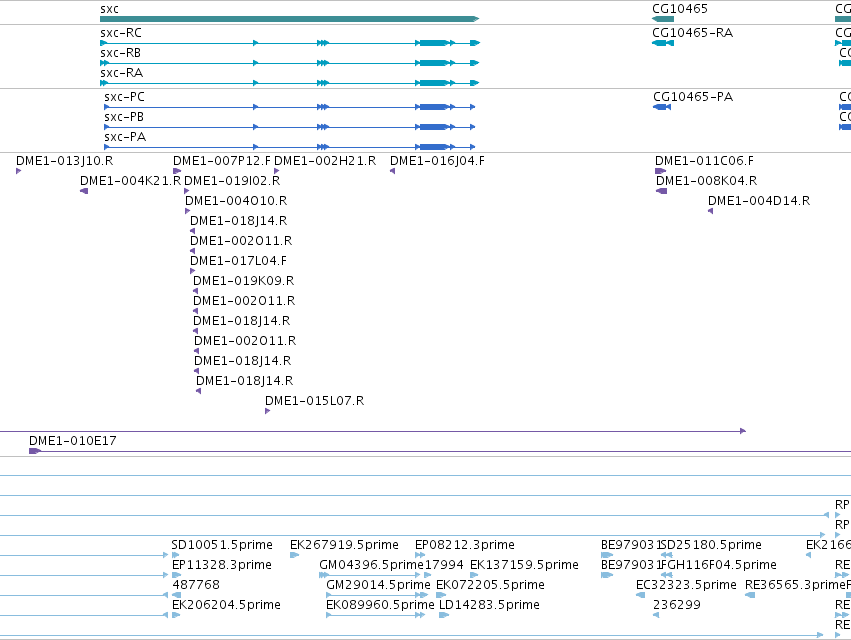
Task: Click the SD10051.5prime EST label
Action: [x=222, y=545]
